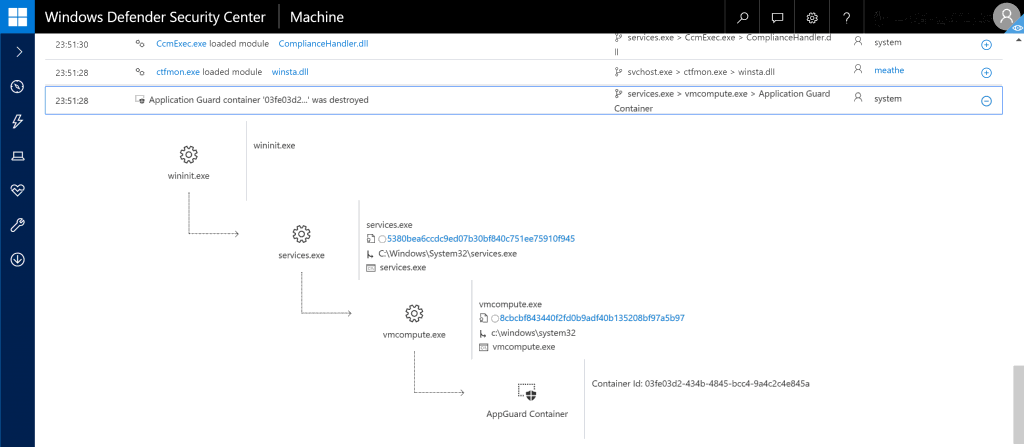Screen dimensions: 1024x447
Task: Collapse the Application Guard container event
Action: [x=987, y=101]
